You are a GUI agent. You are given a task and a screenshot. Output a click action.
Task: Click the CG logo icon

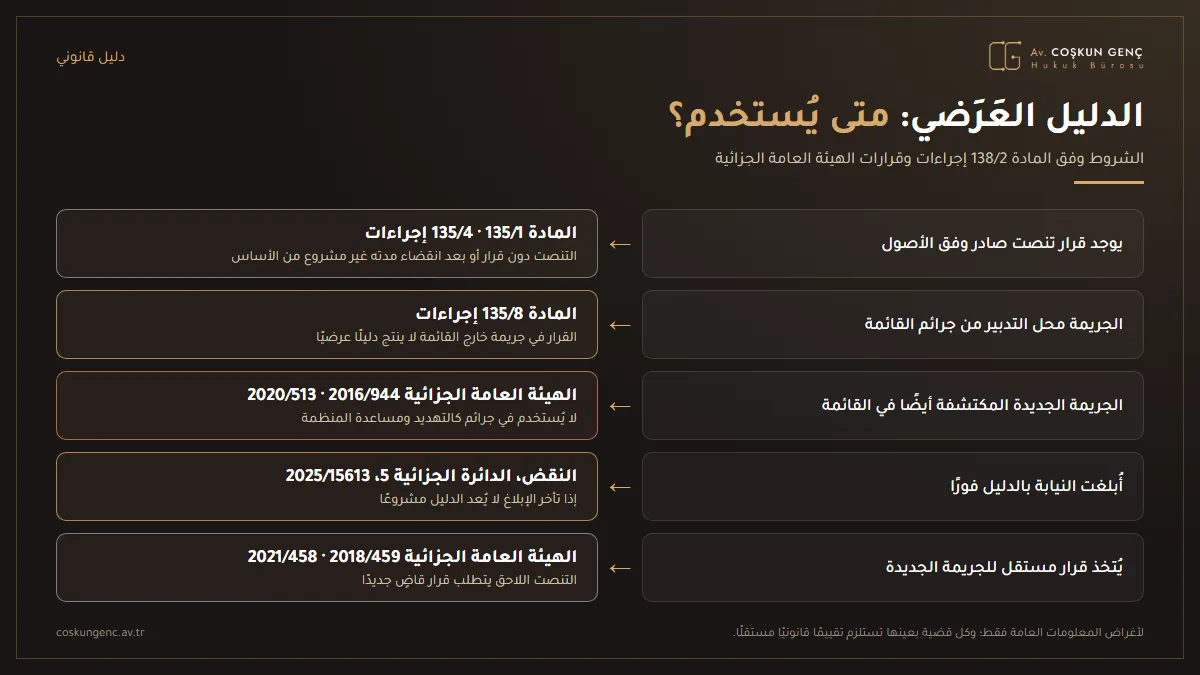pyautogui.click(x=1005, y=56)
